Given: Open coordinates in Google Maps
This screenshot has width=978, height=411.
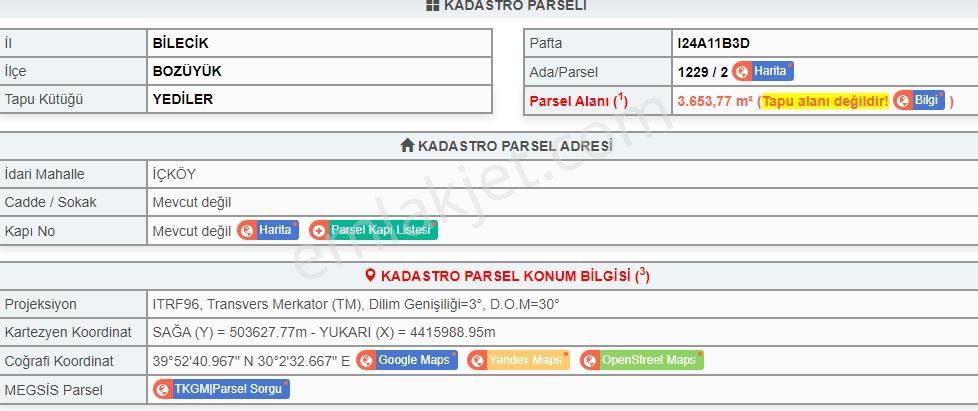Looking at the screenshot, I should click(x=407, y=360).
